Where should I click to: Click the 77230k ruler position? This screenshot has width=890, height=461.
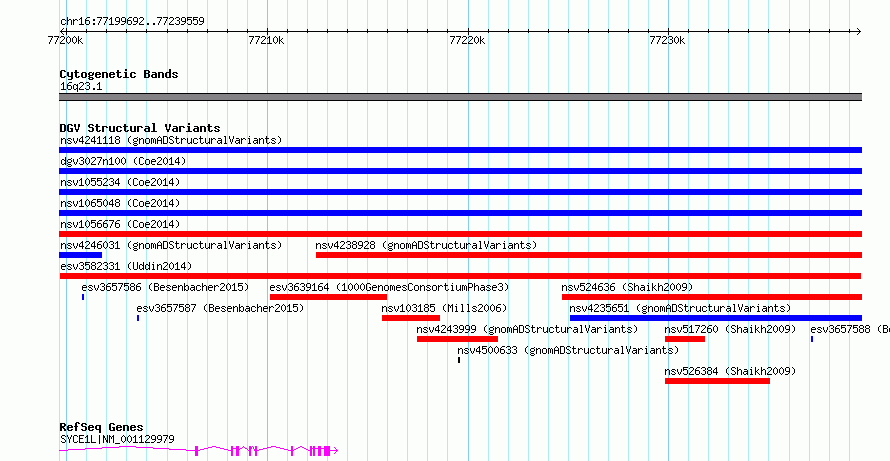pyautogui.click(x=668, y=41)
